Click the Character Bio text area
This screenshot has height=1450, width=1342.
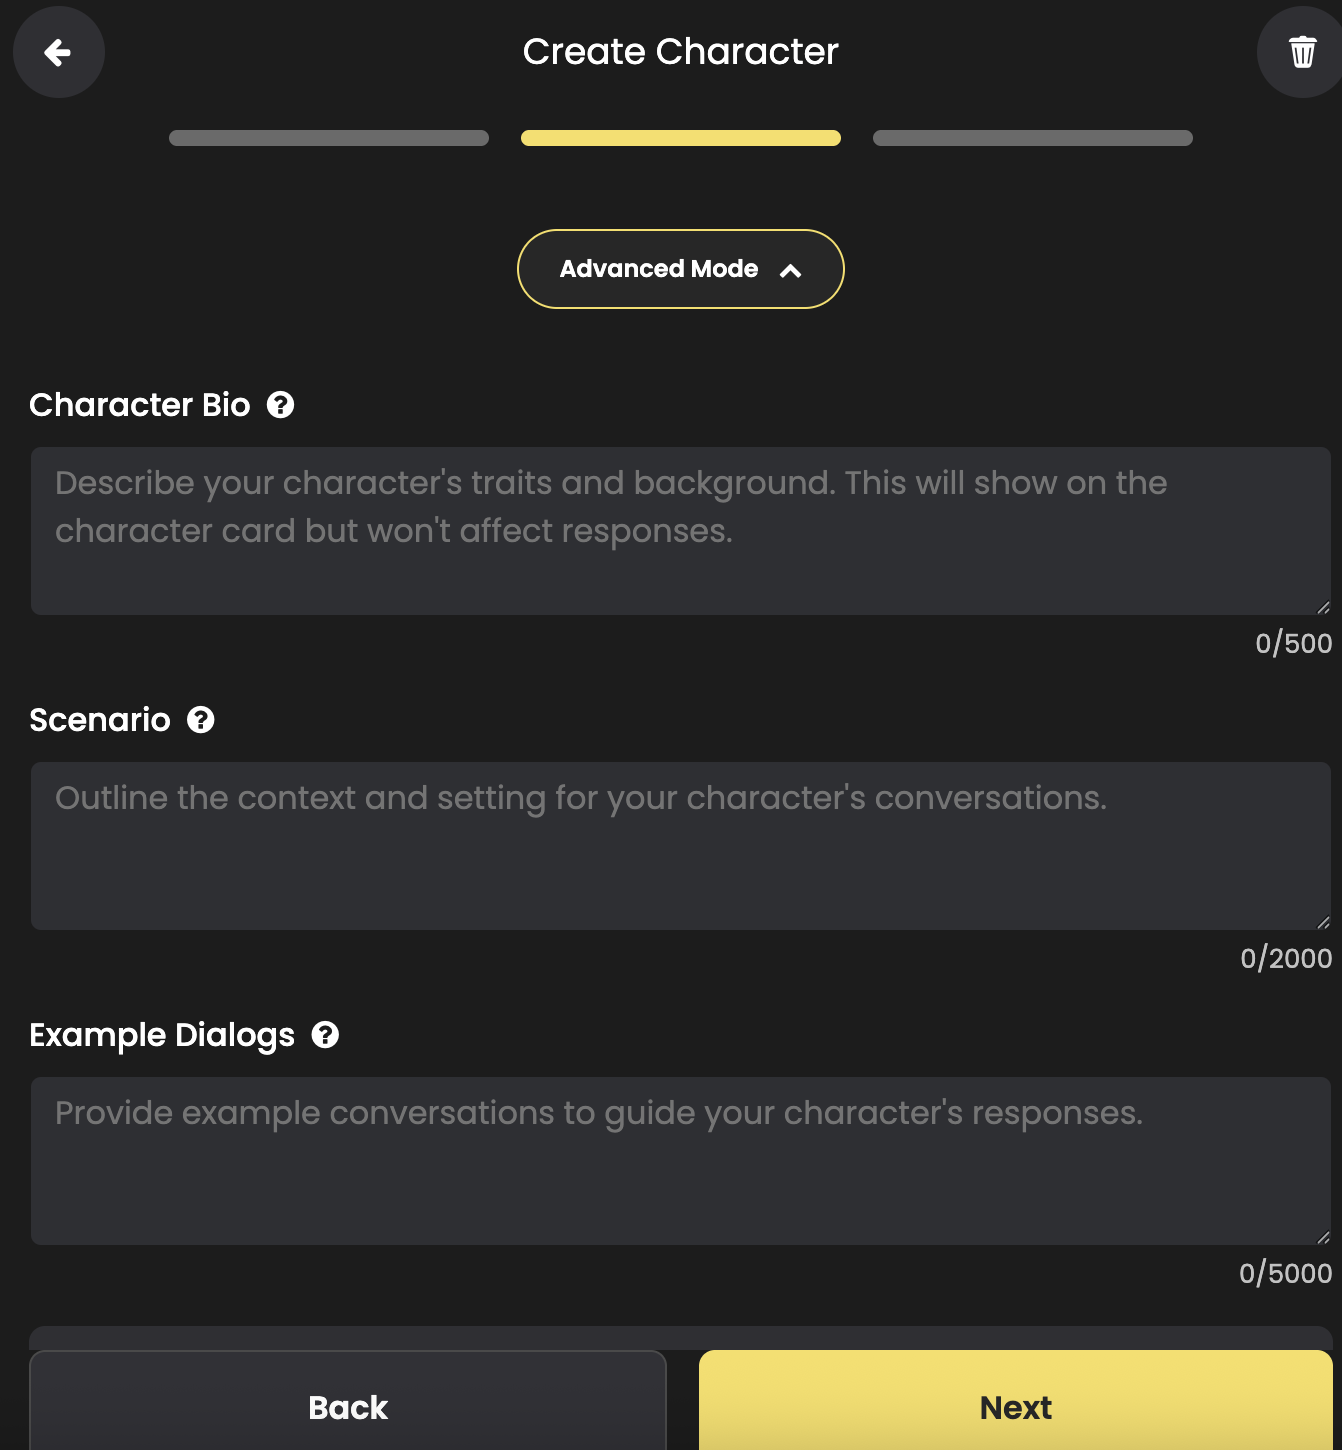click(x=680, y=530)
